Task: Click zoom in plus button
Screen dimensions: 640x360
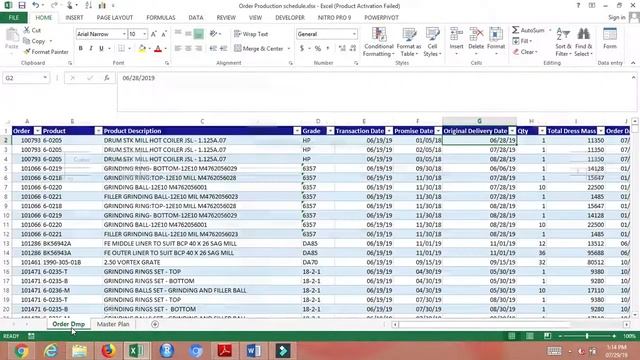Action: click(x=614, y=336)
